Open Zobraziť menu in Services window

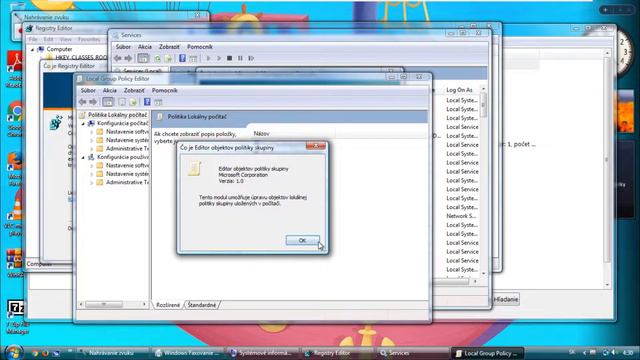(169, 47)
